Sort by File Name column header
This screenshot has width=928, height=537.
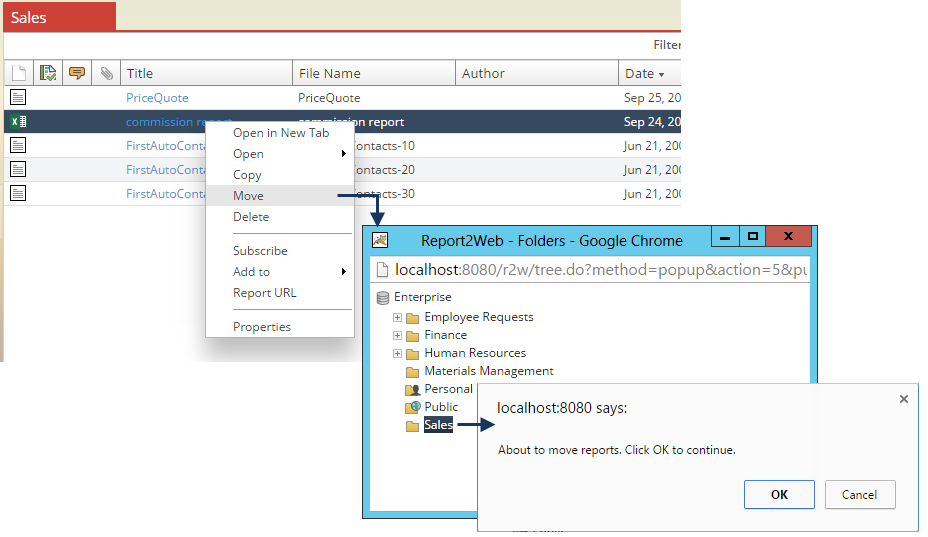coord(374,73)
